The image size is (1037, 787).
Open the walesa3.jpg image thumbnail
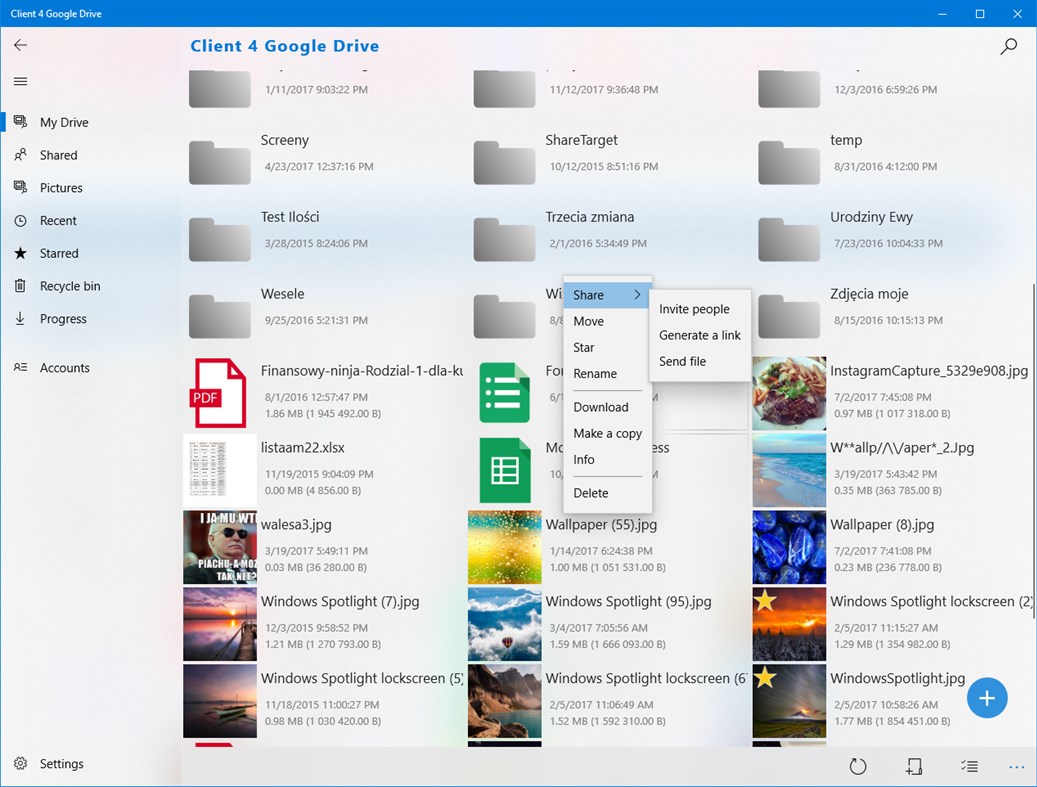pos(219,547)
